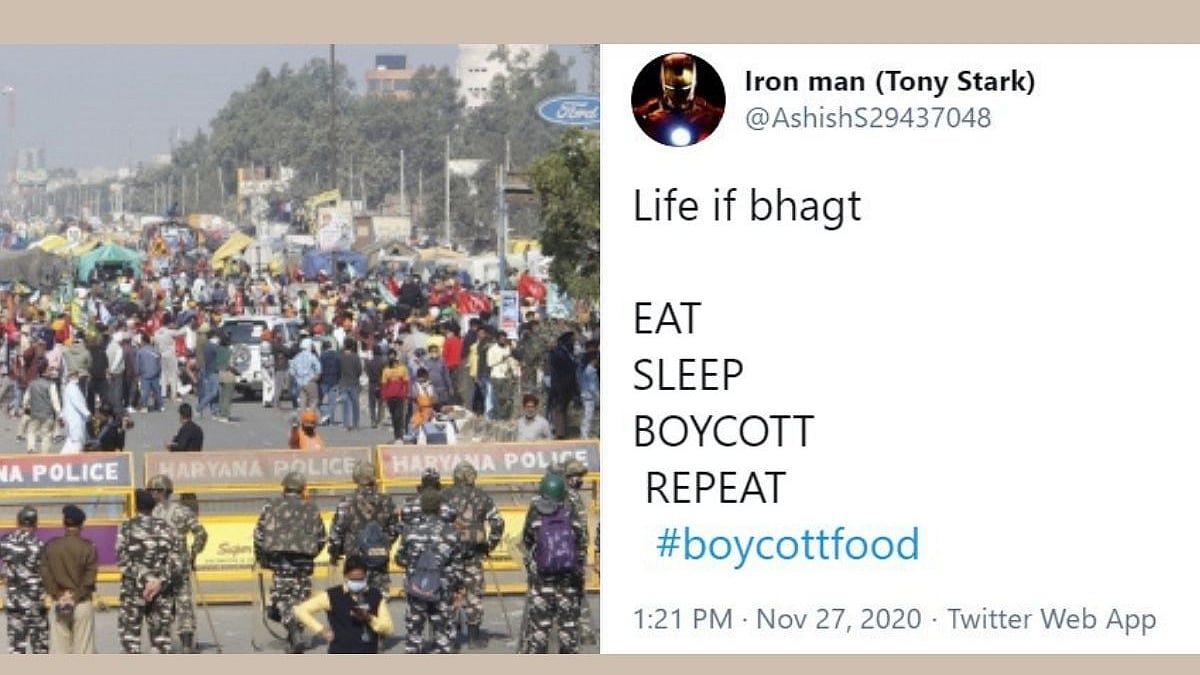Viewport: 1200px width, 675px height.
Task: Click the word SLEEP in the tweet
Action: 689,375
